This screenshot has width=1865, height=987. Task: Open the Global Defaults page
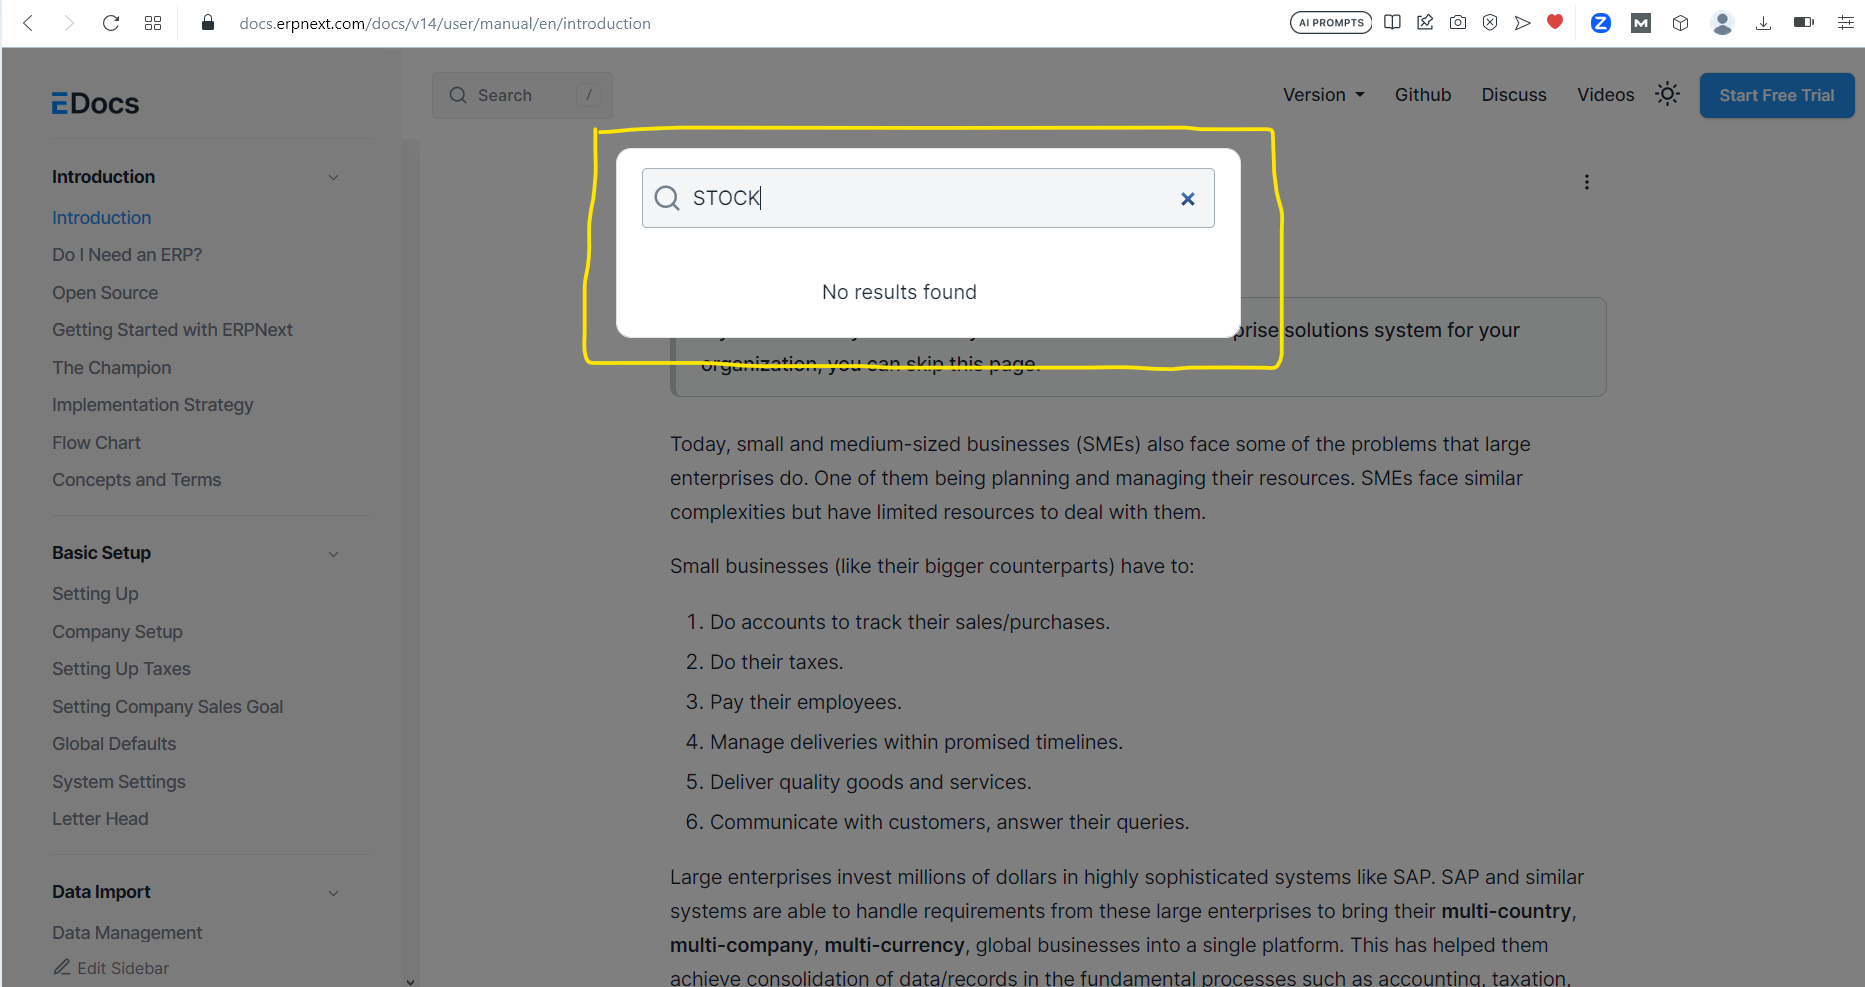114,744
